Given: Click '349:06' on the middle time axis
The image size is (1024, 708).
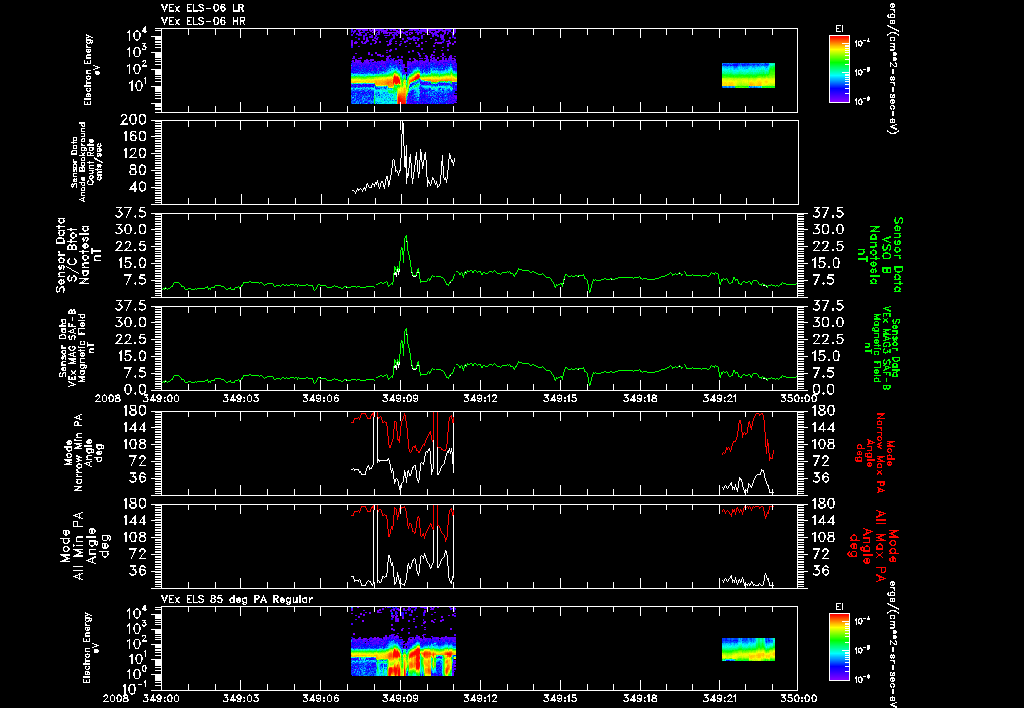Looking at the screenshot, I should 321,399.
